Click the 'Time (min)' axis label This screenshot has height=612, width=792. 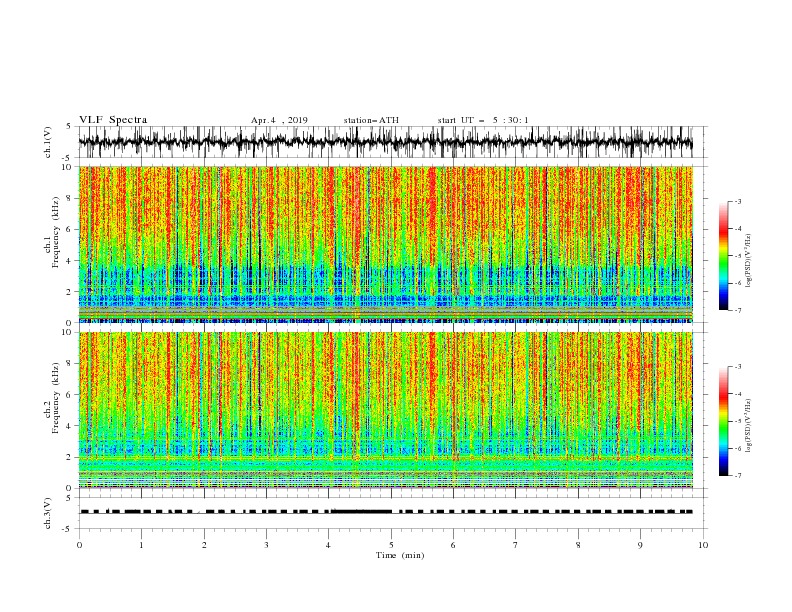pyautogui.click(x=400, y=555)
